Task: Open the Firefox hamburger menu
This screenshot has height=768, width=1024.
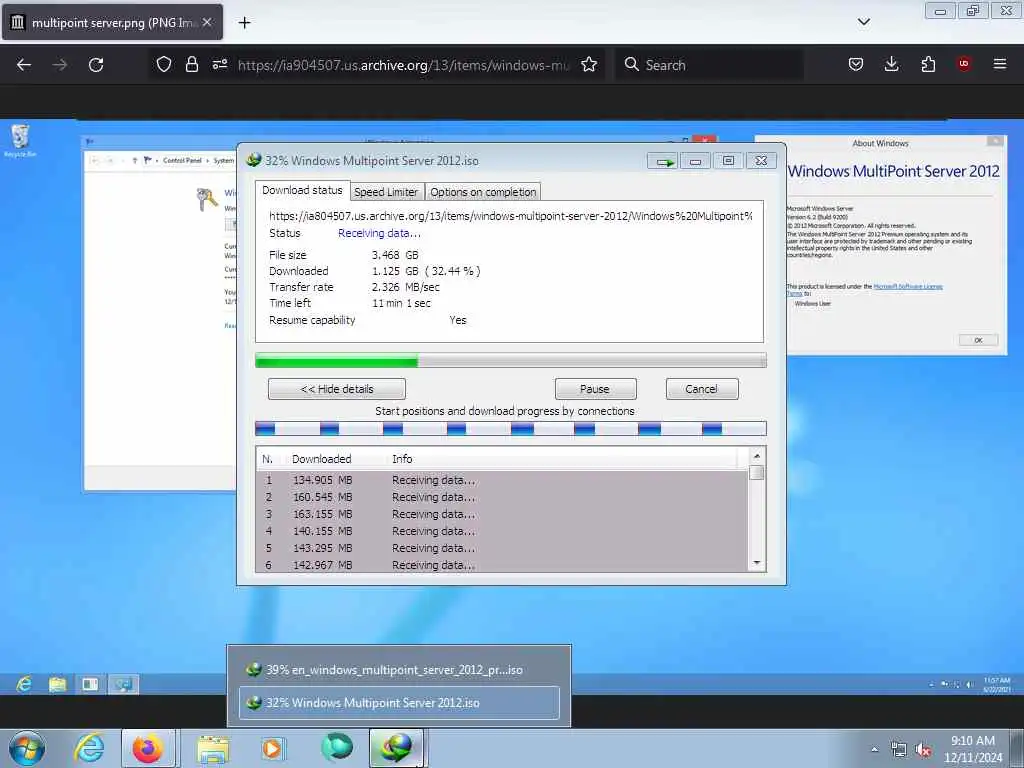Action: pyautogui.click(x=1000, y=64)
